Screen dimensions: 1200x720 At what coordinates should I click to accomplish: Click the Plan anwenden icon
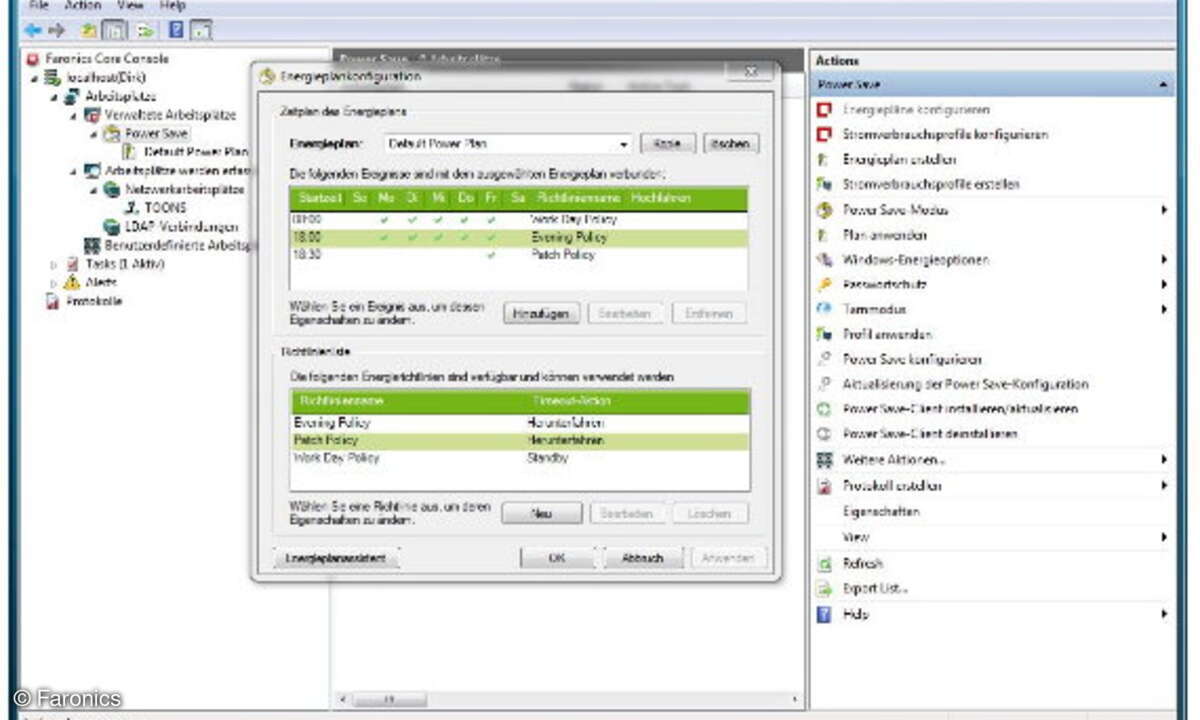point(825,235)
